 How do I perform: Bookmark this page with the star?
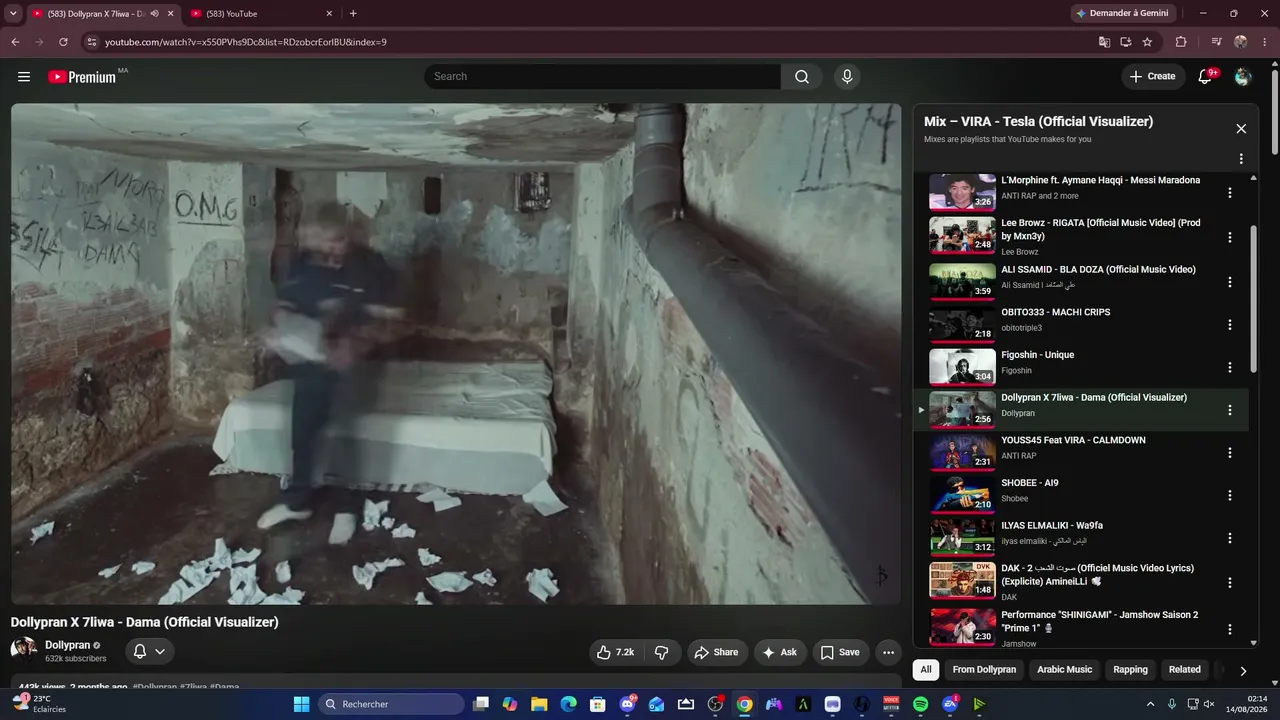[x=1147, y=42]
